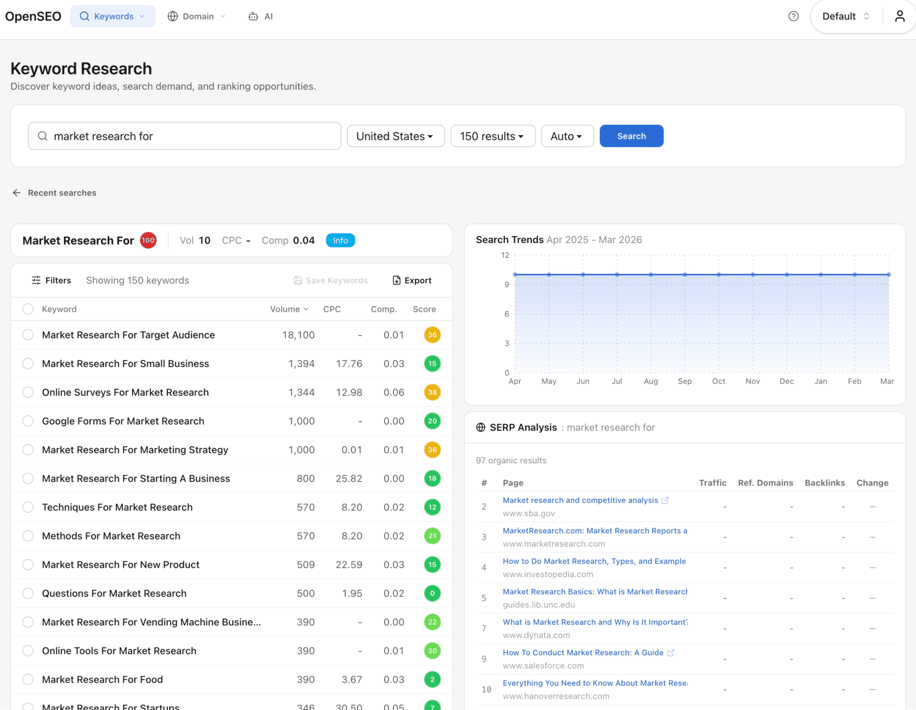Open the Market research and competitive analysis link
This screenshot has height=710, width=916.
580,500
